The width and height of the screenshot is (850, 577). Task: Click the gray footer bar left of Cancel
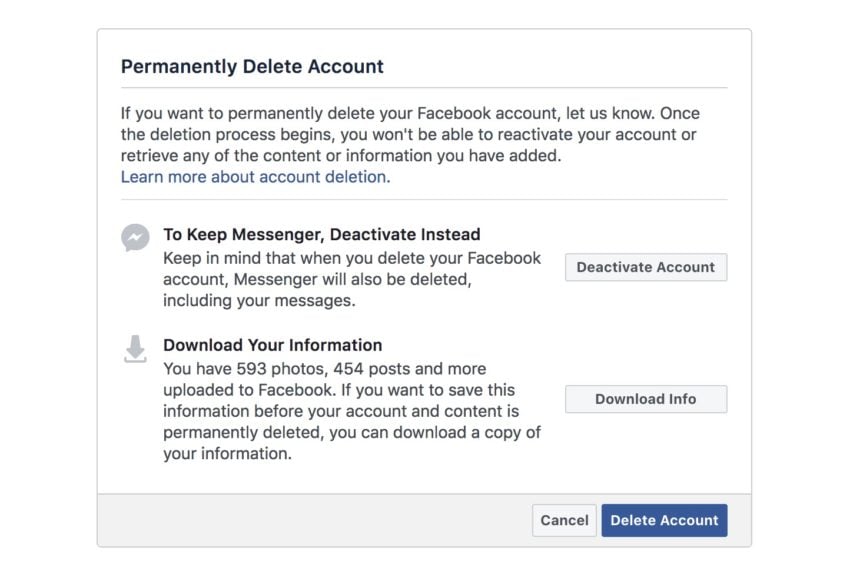pos(314,520)
